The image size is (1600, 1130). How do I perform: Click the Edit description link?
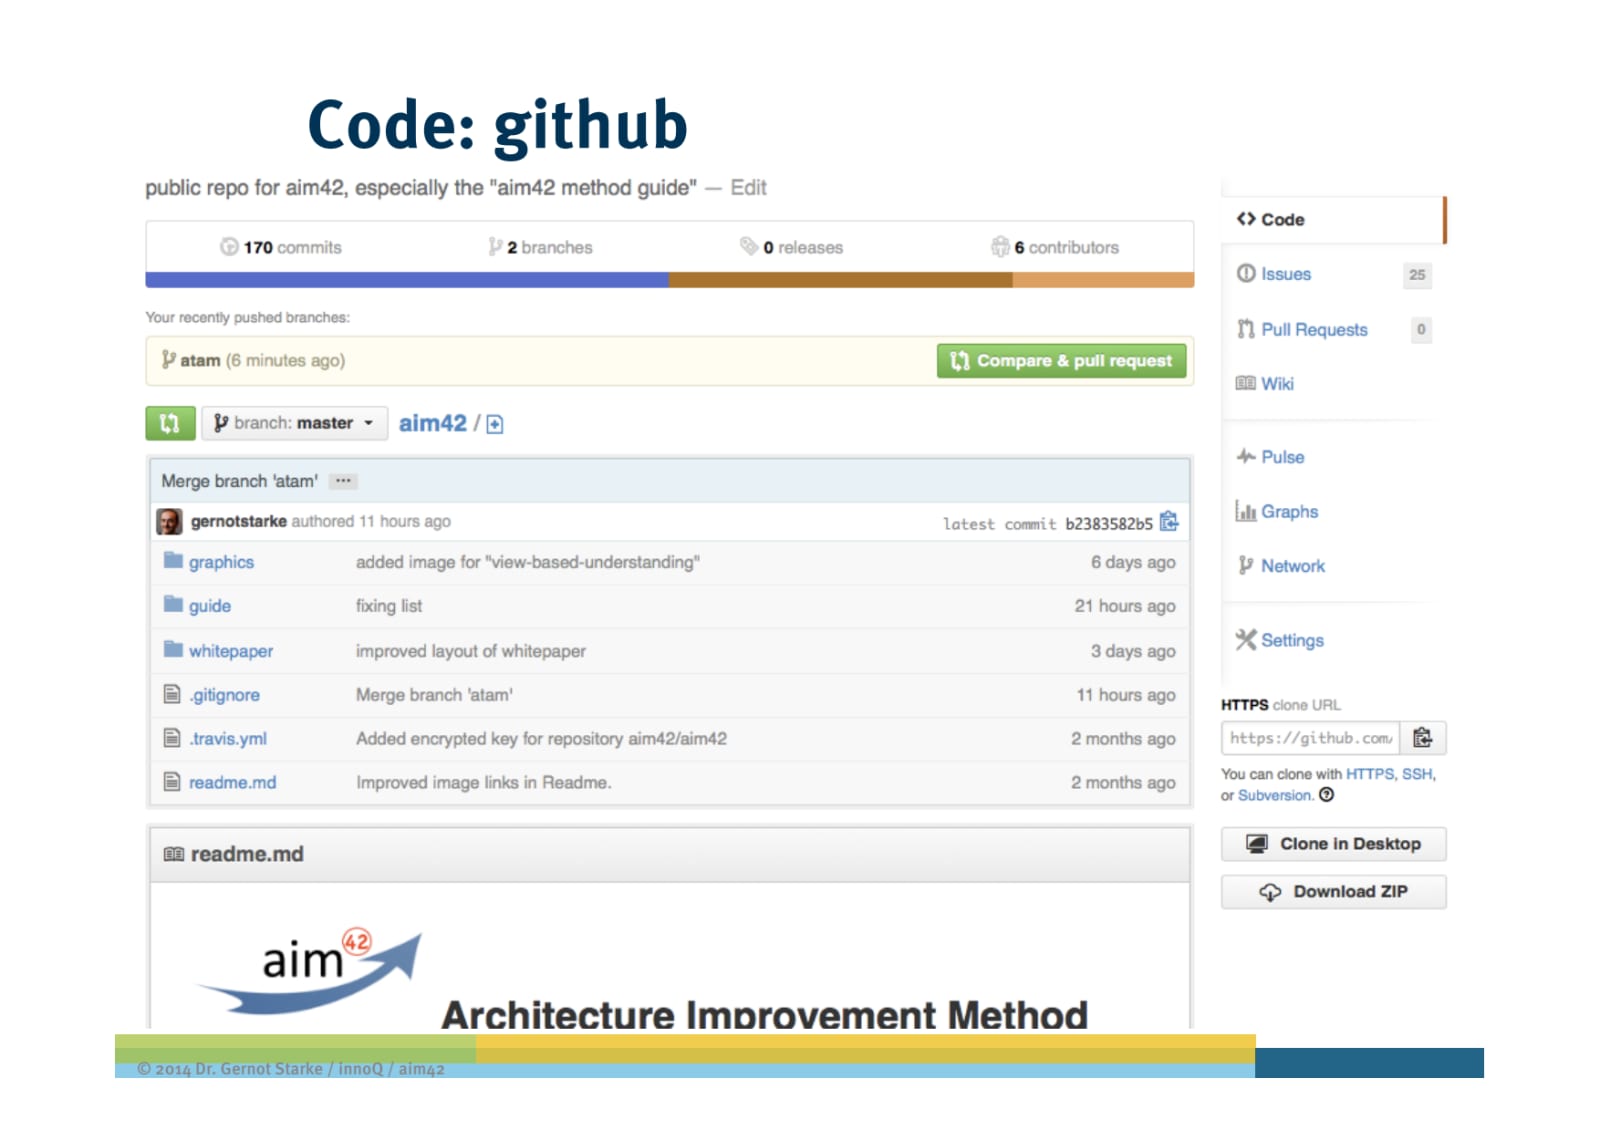click(748, 188)
